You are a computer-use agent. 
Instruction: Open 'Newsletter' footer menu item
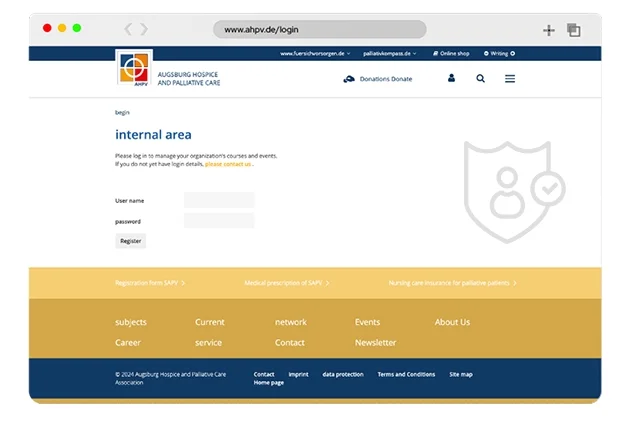[x=375, y=342]
